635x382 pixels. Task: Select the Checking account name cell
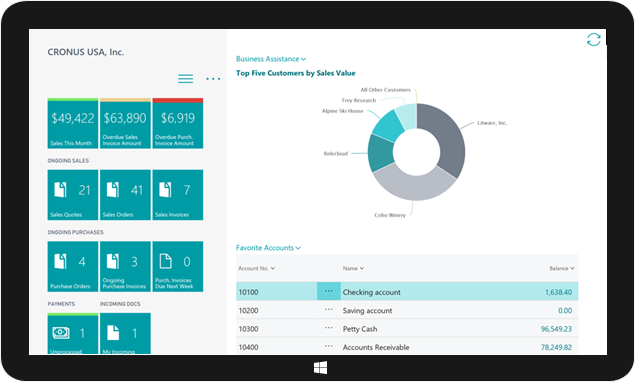[372, 292]
